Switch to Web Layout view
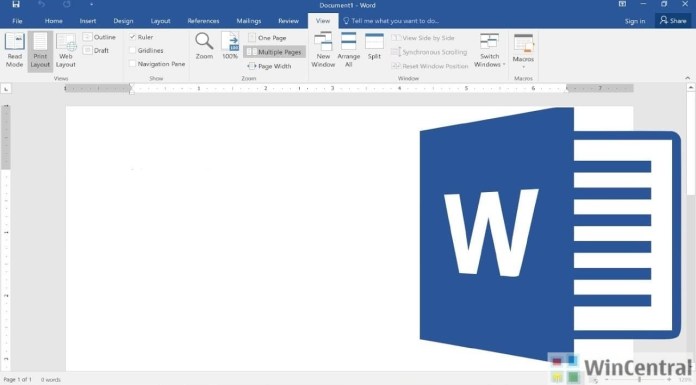 (66, 50)
